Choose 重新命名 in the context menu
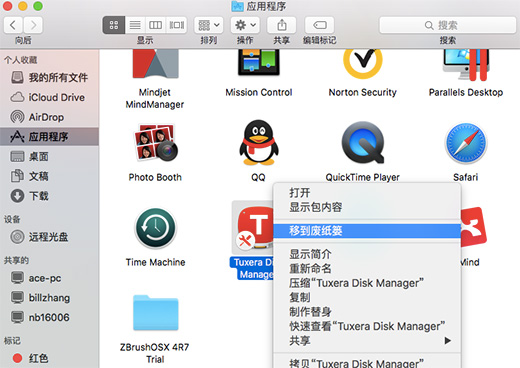This screenshot has width=520, height=368. click(367, 269)
